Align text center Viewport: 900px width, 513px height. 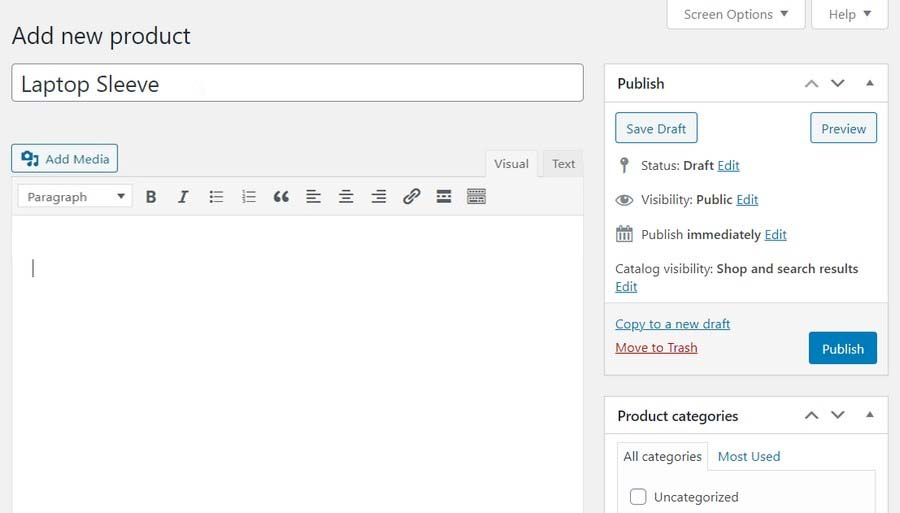tap(346, 197)
